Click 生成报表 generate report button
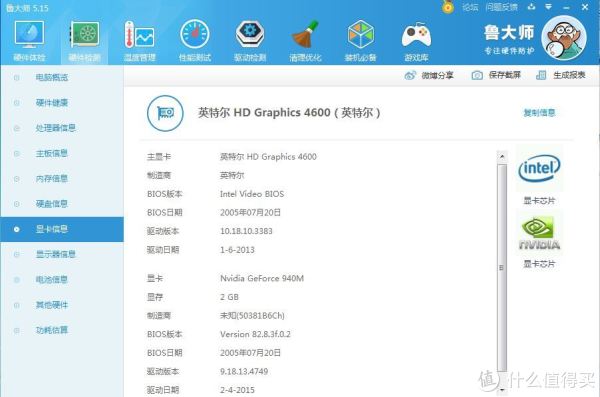The width and height of the screenshot is (600, 397). coord(561,75)
